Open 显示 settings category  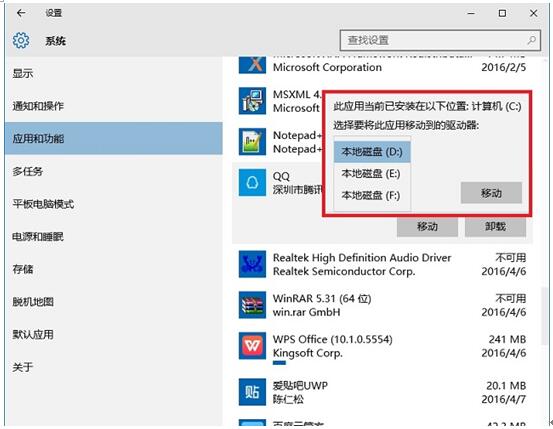114,73
